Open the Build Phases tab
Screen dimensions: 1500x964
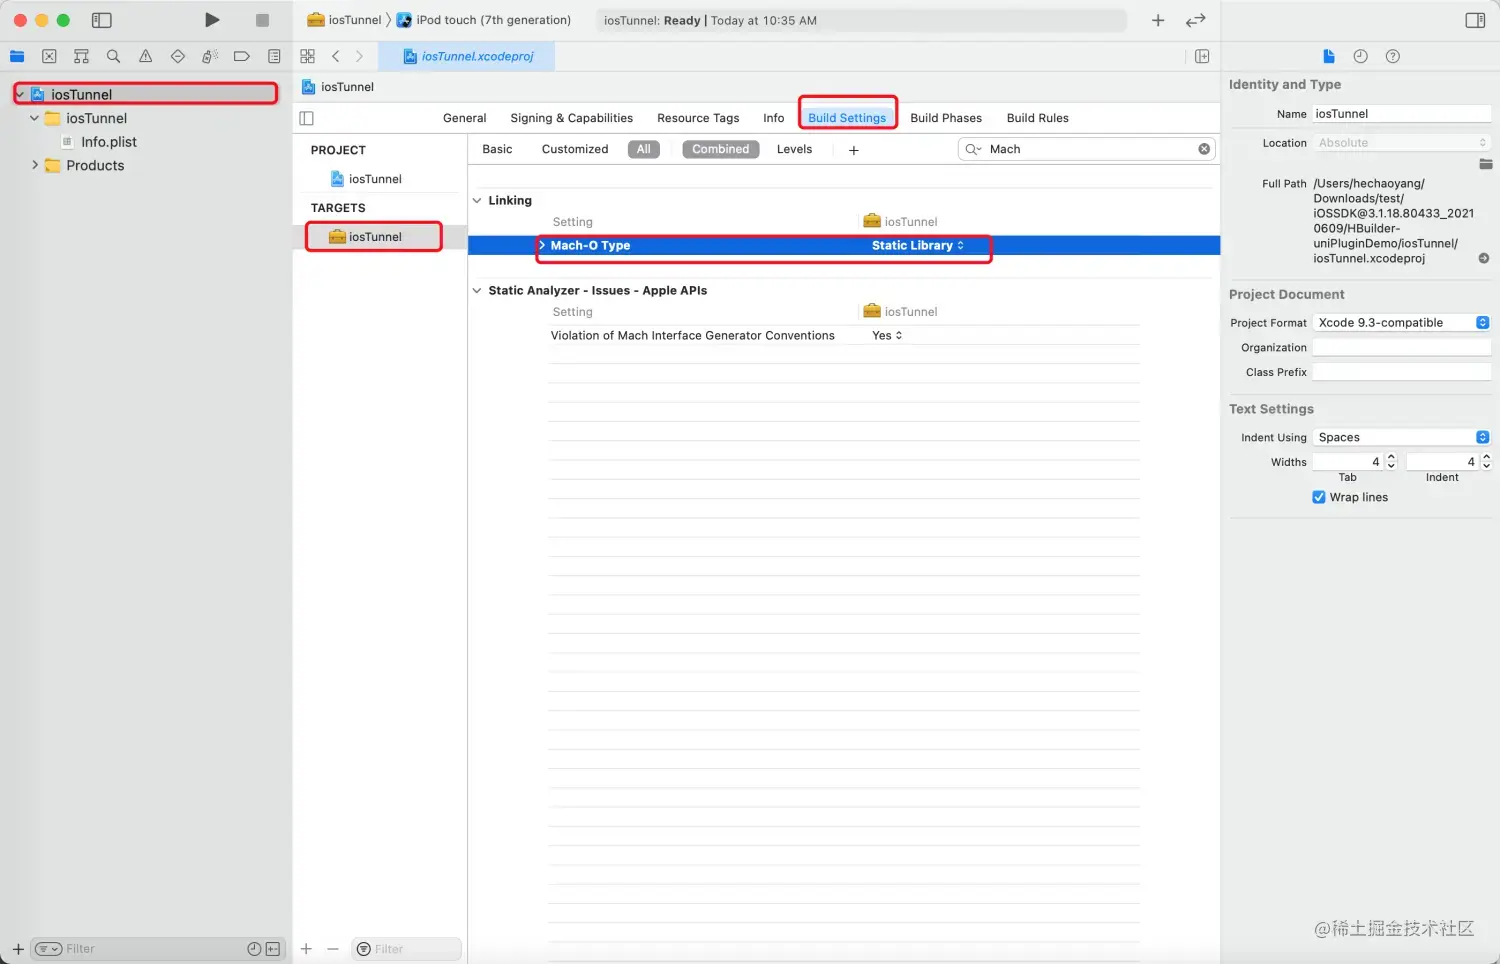tap(946, 118)
